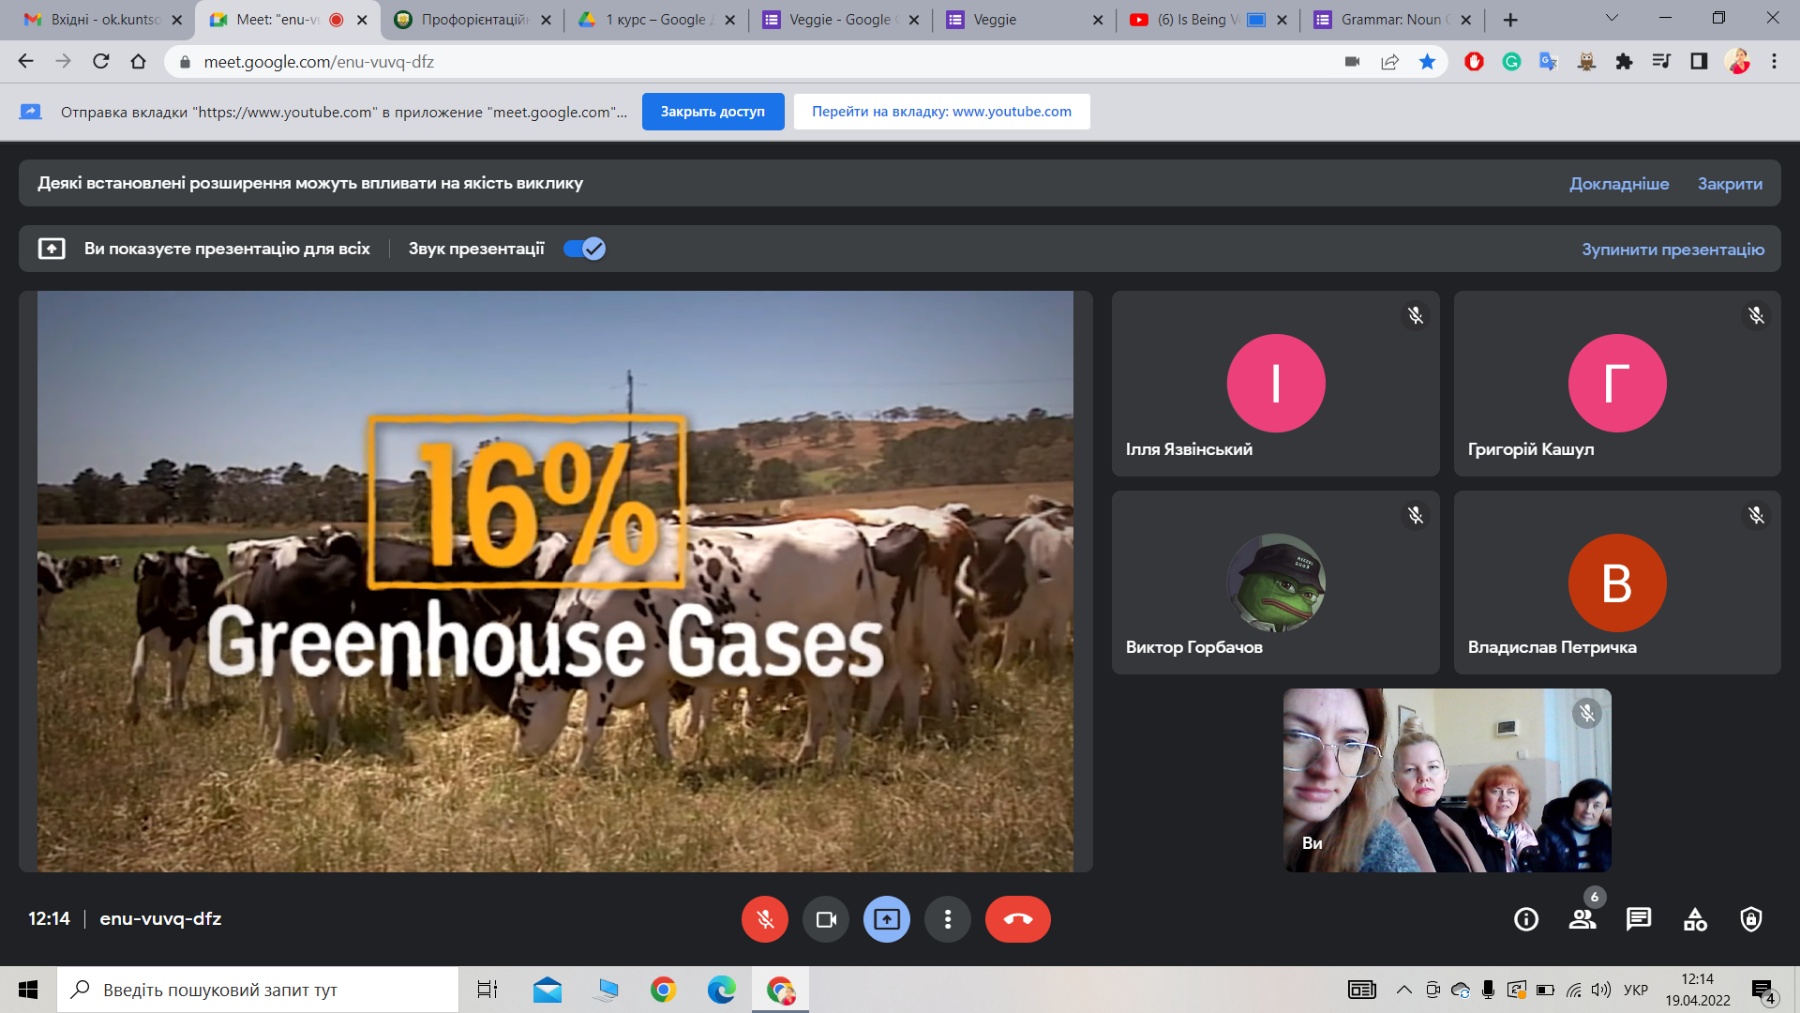Screen dimensions: 1800x1013
Task: Expand the browser tab search chevron
Action: pyautogui.click(x=1611, y=18)
